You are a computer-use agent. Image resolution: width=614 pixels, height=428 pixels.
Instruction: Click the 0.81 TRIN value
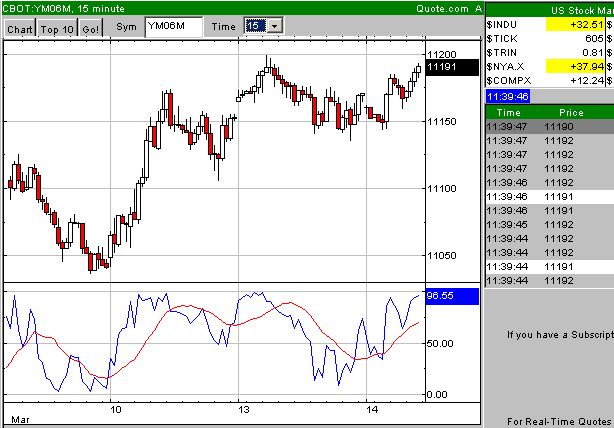592,52
